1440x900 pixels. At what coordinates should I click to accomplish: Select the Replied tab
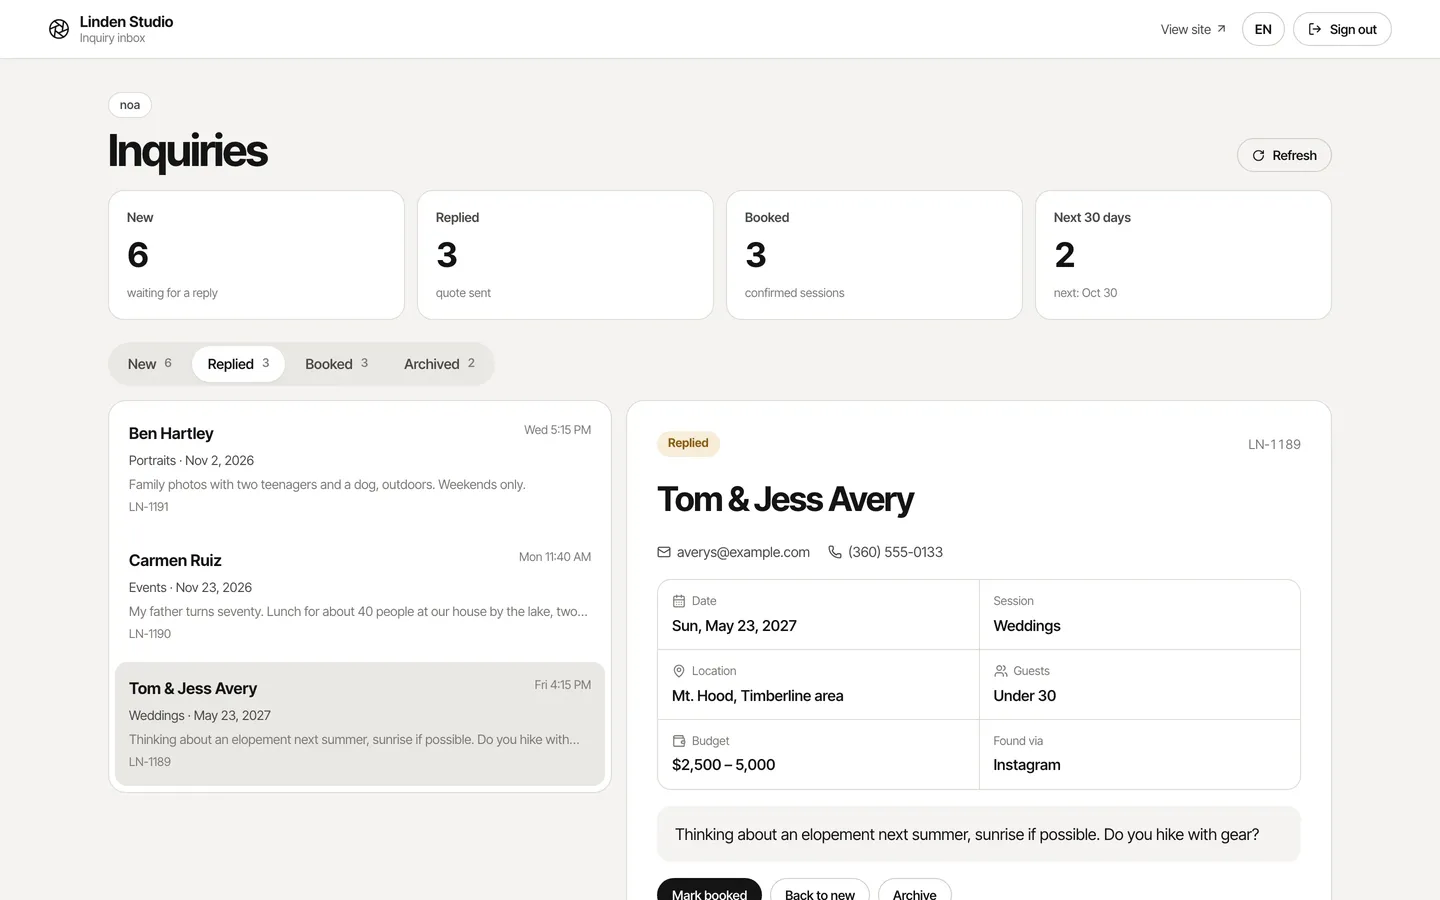238,364
